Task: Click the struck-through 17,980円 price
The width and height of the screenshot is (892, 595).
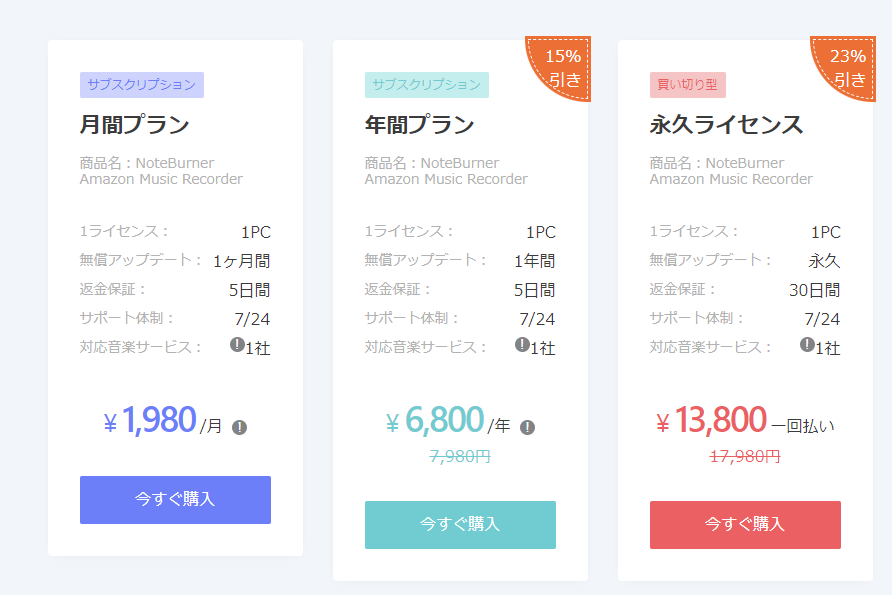Action: 745,456
